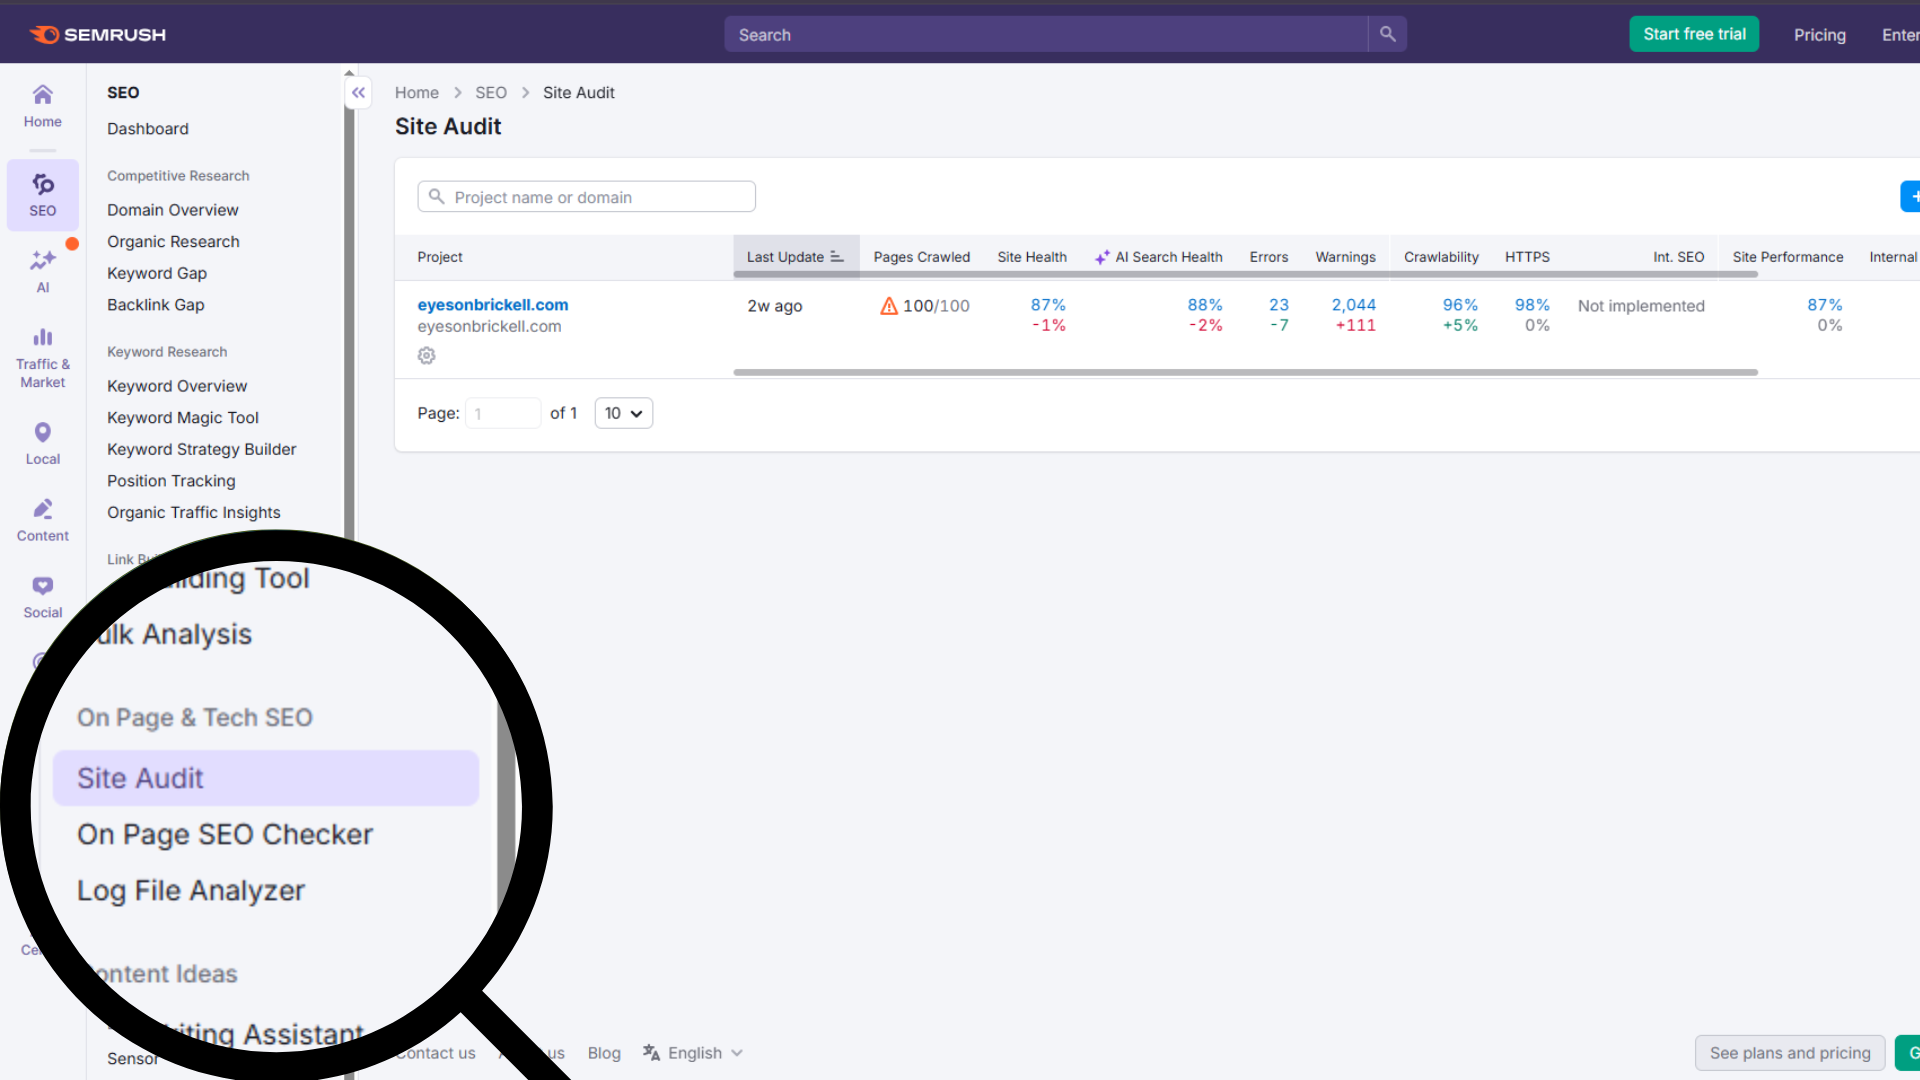Viewport: 1920px width, 1080px height.
Task: Collapse the SEO sidebar with the double chevron
Action: pyautogui.click(x=357, y=92)
